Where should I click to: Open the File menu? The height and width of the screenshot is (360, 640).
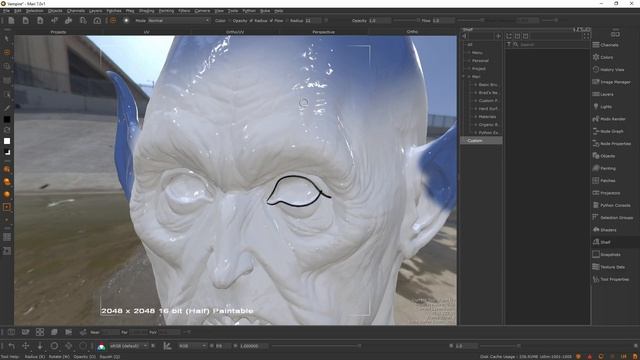6,11
